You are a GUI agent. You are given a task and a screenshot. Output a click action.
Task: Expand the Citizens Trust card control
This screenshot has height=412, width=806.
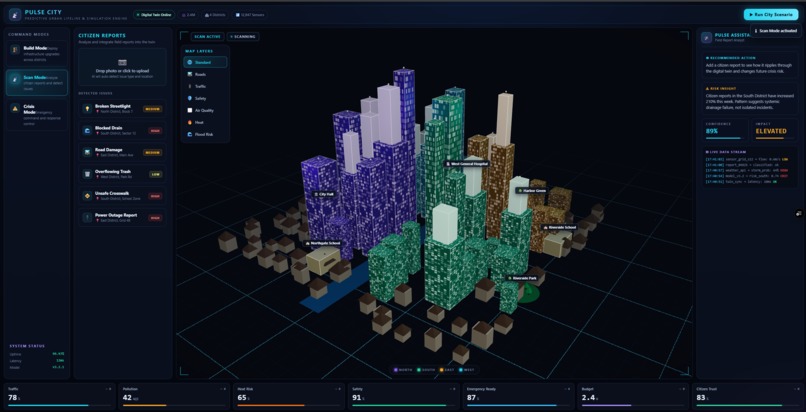coord(795,389)
